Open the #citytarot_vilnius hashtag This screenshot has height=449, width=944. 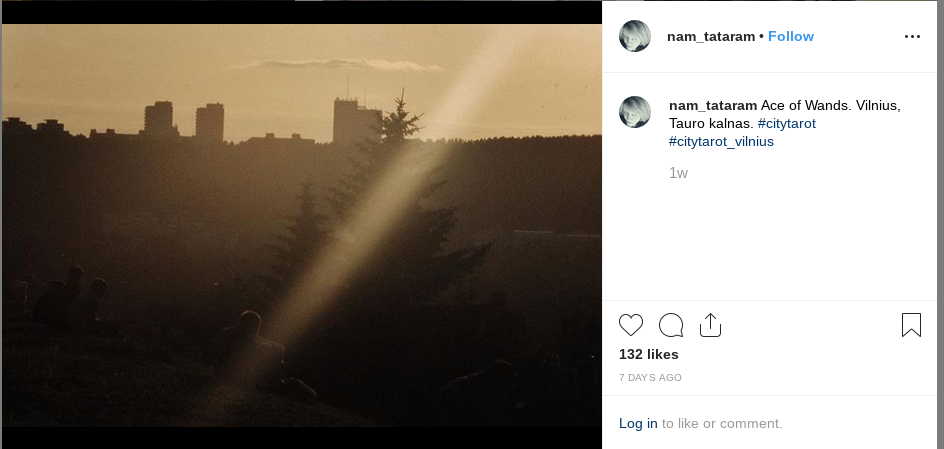pyautogui.click(x=721, y=141)
